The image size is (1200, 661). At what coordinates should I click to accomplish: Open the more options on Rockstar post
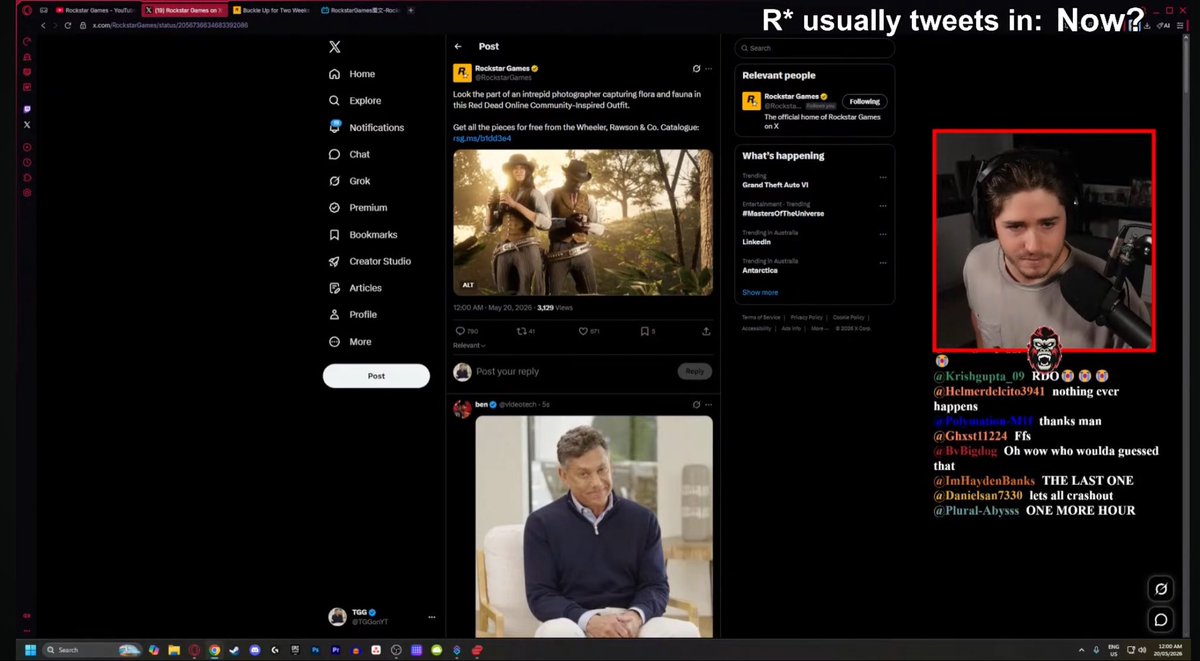tap(709, 69)
